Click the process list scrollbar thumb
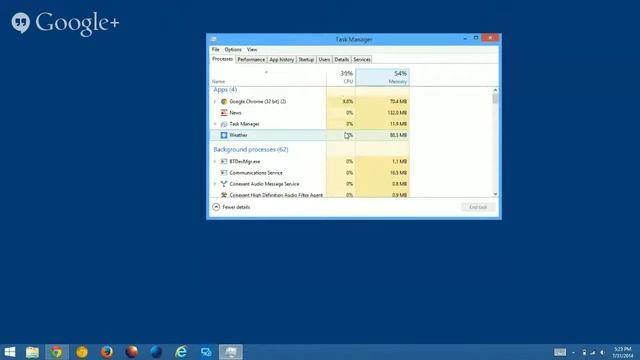640x360 pixels. (495, 99)
